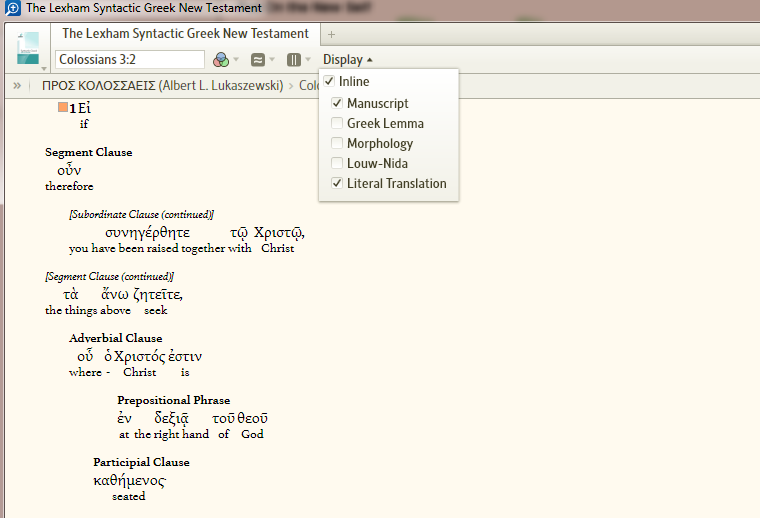Click the partial Col breadcrumb segment
This screenshot has height=518, width=760.
[308, 86]
